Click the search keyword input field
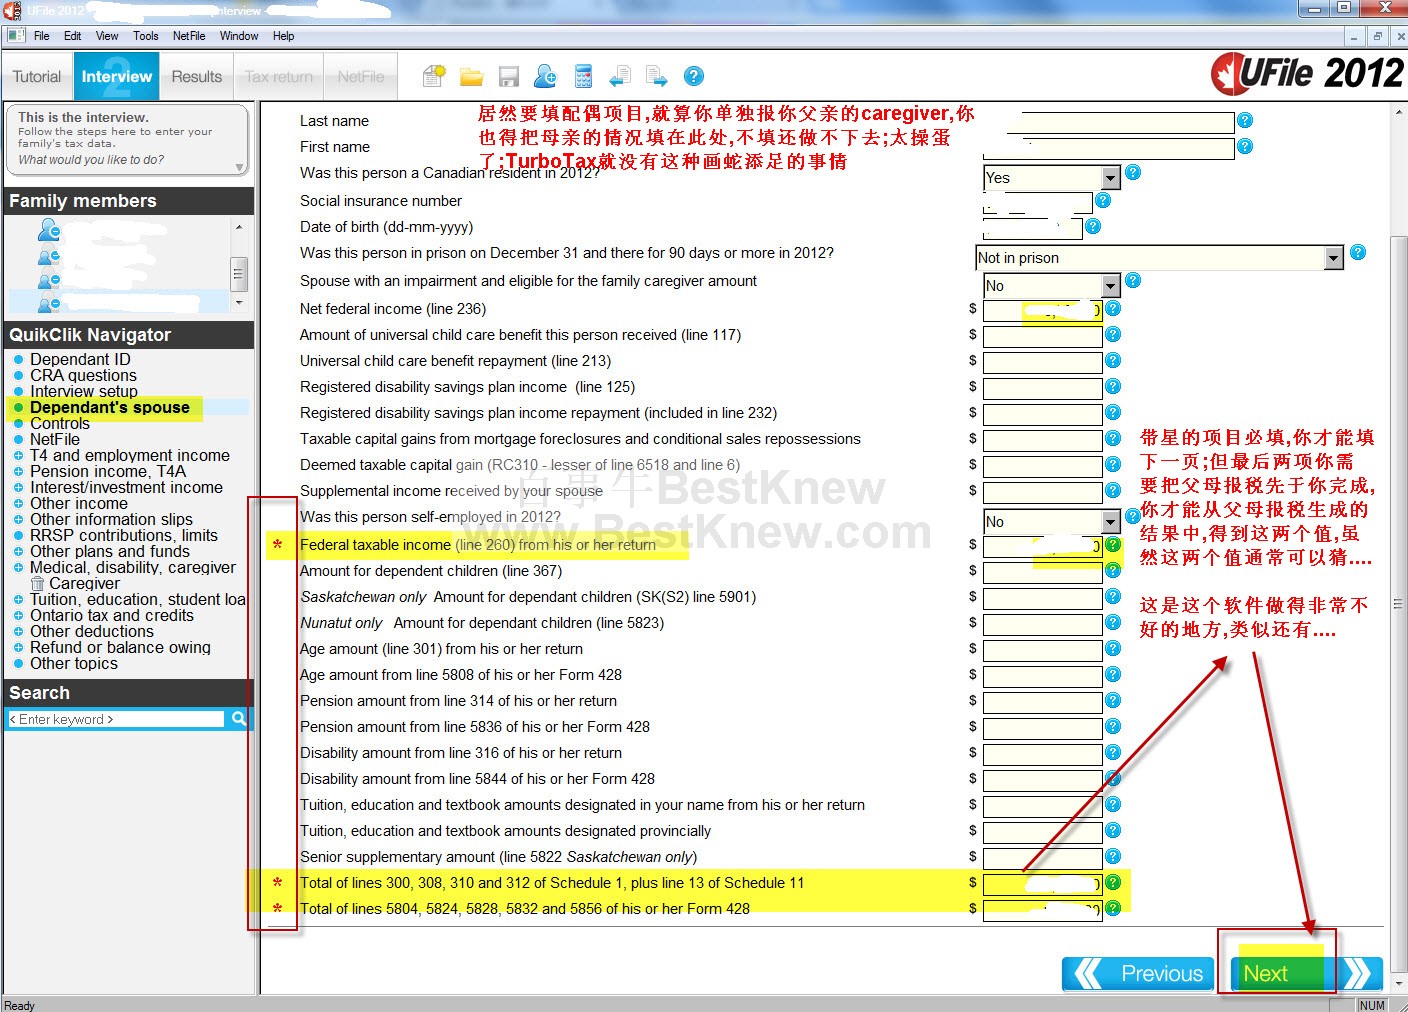Screen dimensions: 1408x1012 116,719
